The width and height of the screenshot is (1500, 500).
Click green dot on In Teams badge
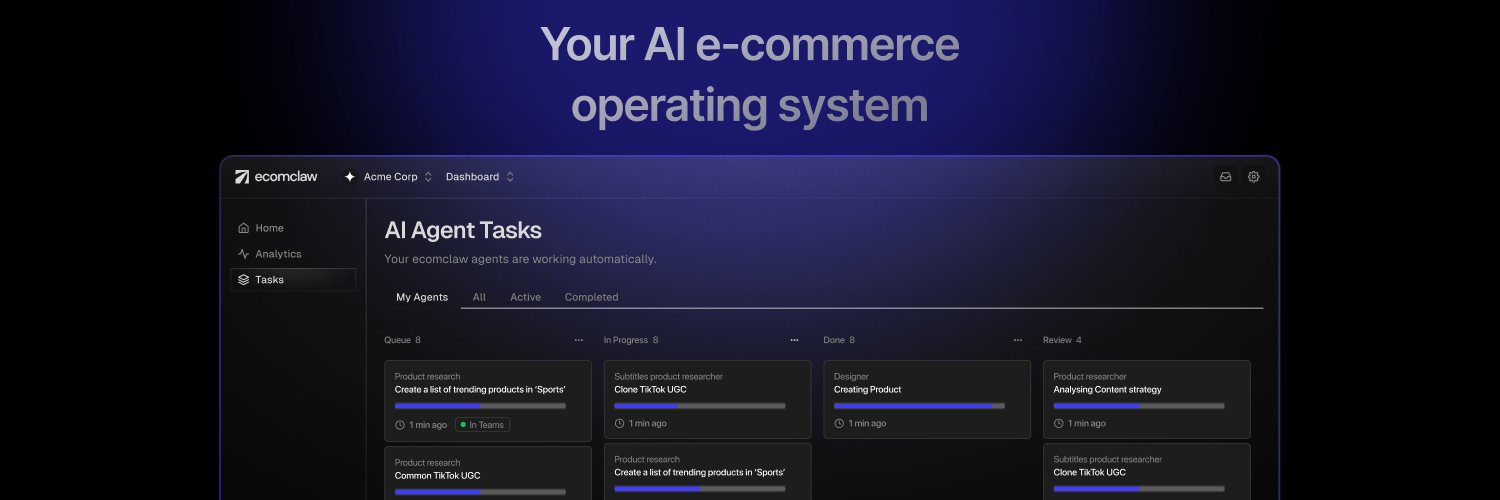point(464,425)
